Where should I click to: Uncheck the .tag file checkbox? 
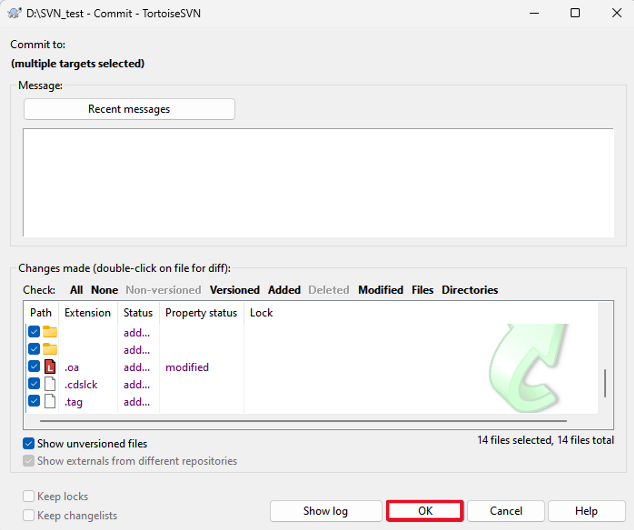[x=34, y=401]
